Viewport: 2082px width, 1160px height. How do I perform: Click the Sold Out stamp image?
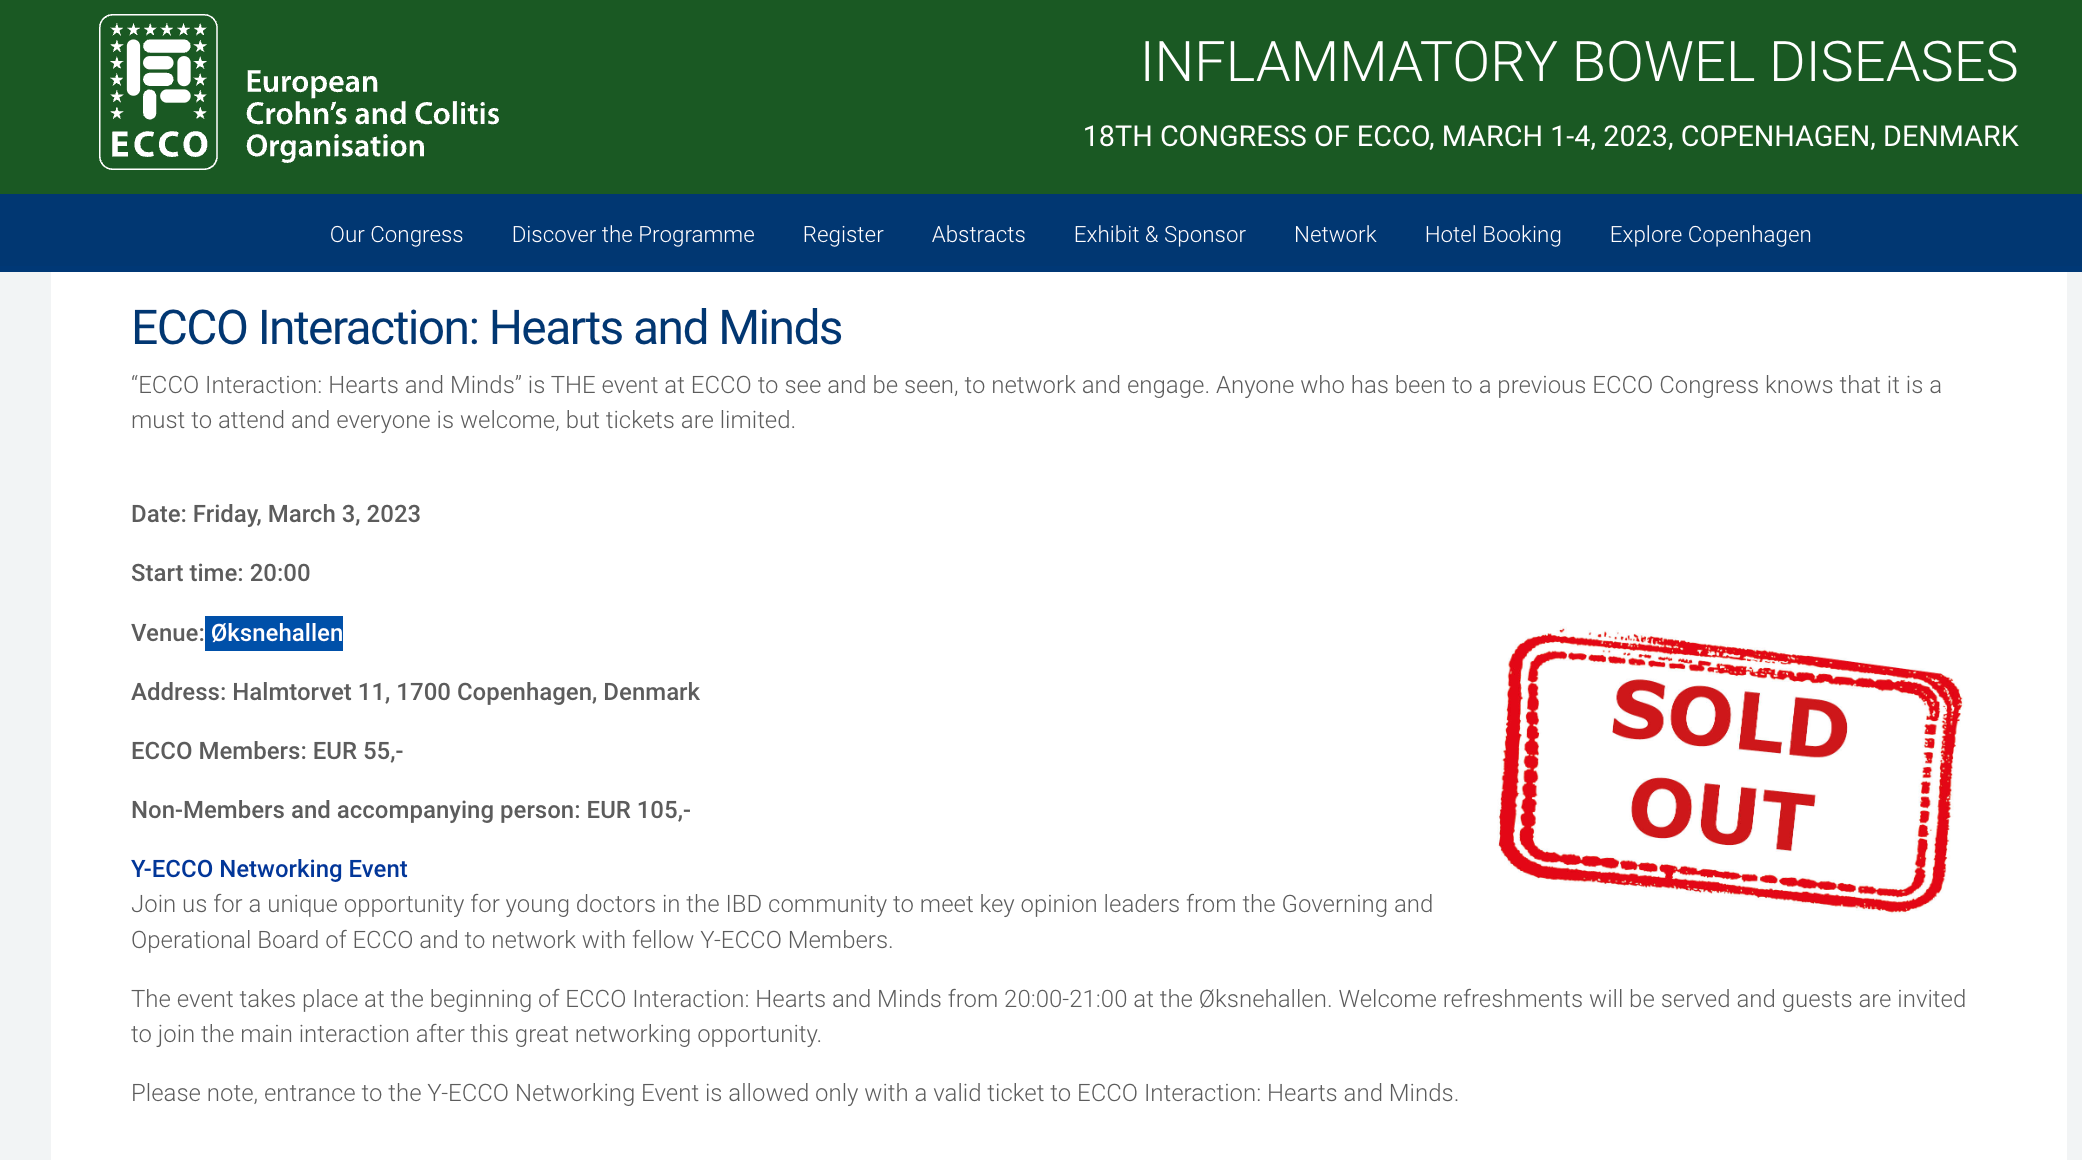[x=1730, y=770]
